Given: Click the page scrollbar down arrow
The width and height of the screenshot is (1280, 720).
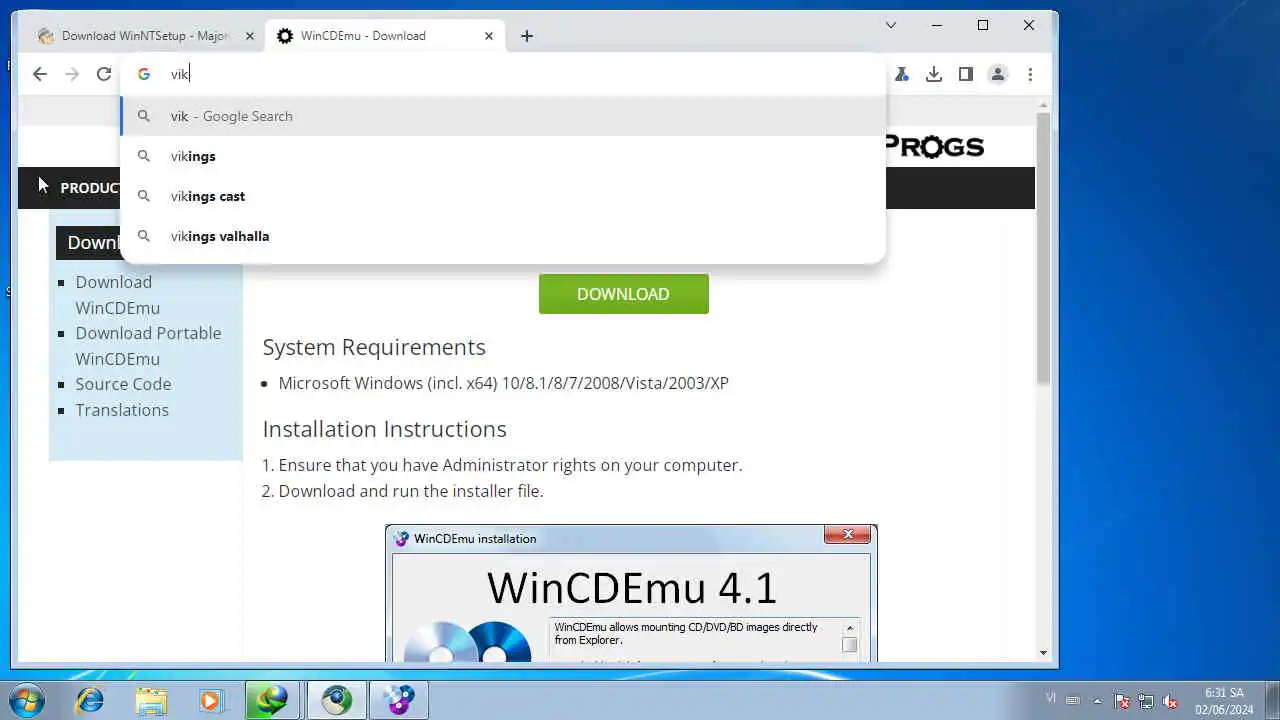Looking at the screenshot, I should (1043, 653).
